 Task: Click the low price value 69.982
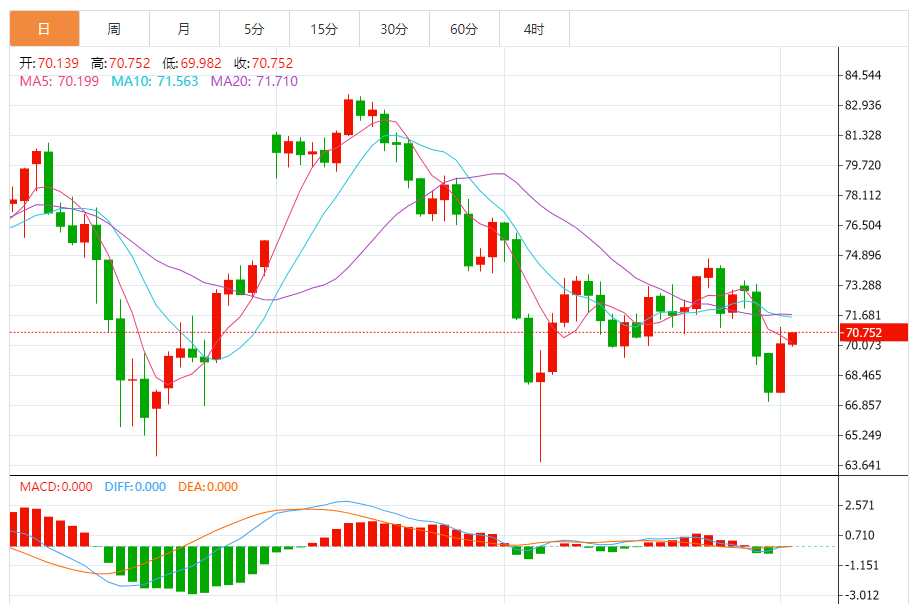(x=201, y=63)
